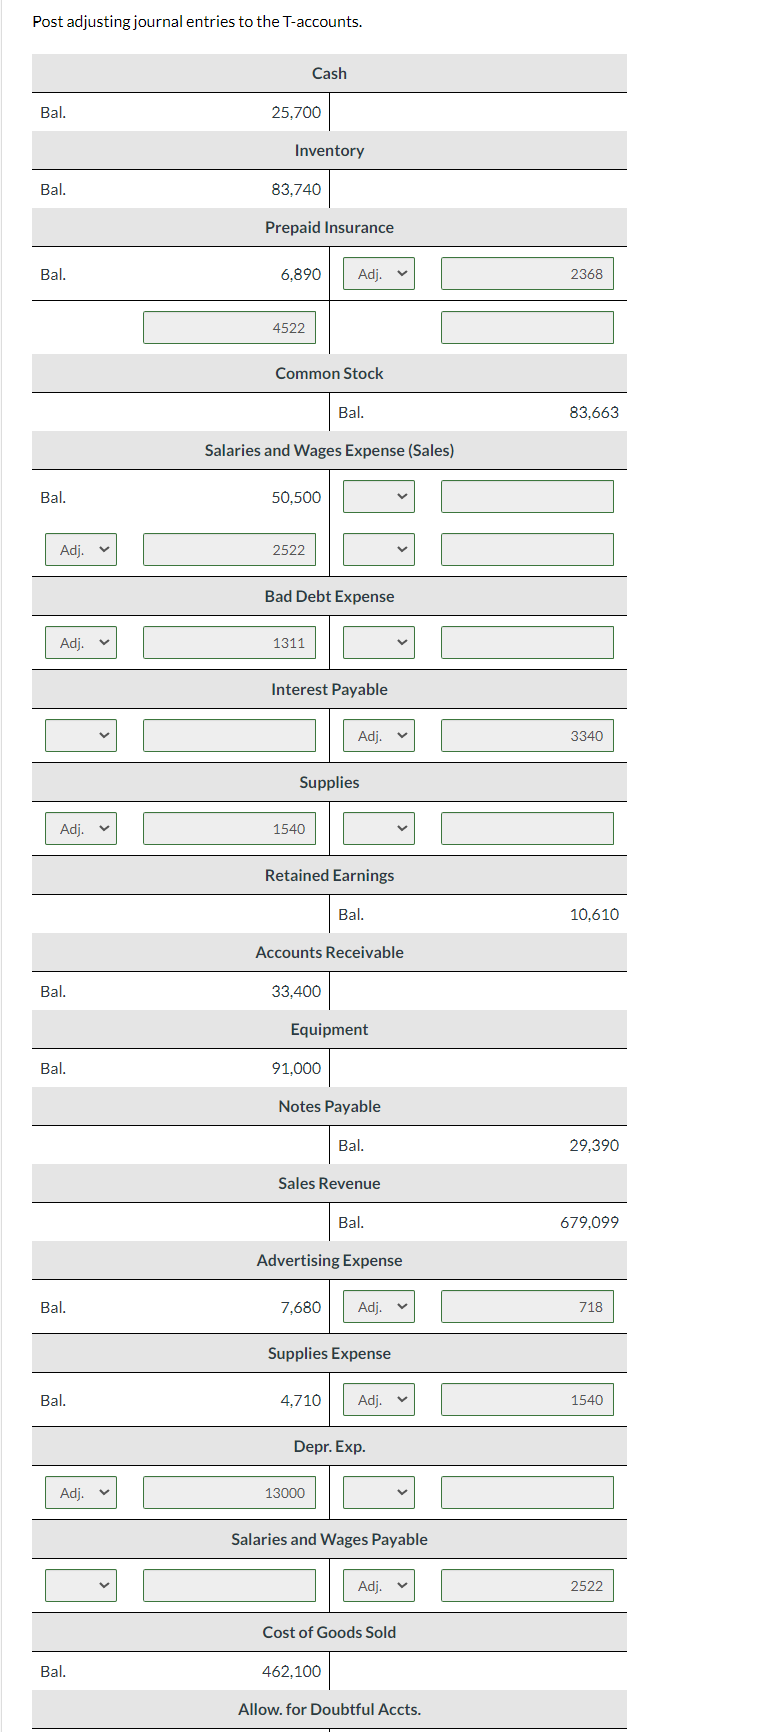Click Notes Payable balance 29,390

pos(594,1145)
